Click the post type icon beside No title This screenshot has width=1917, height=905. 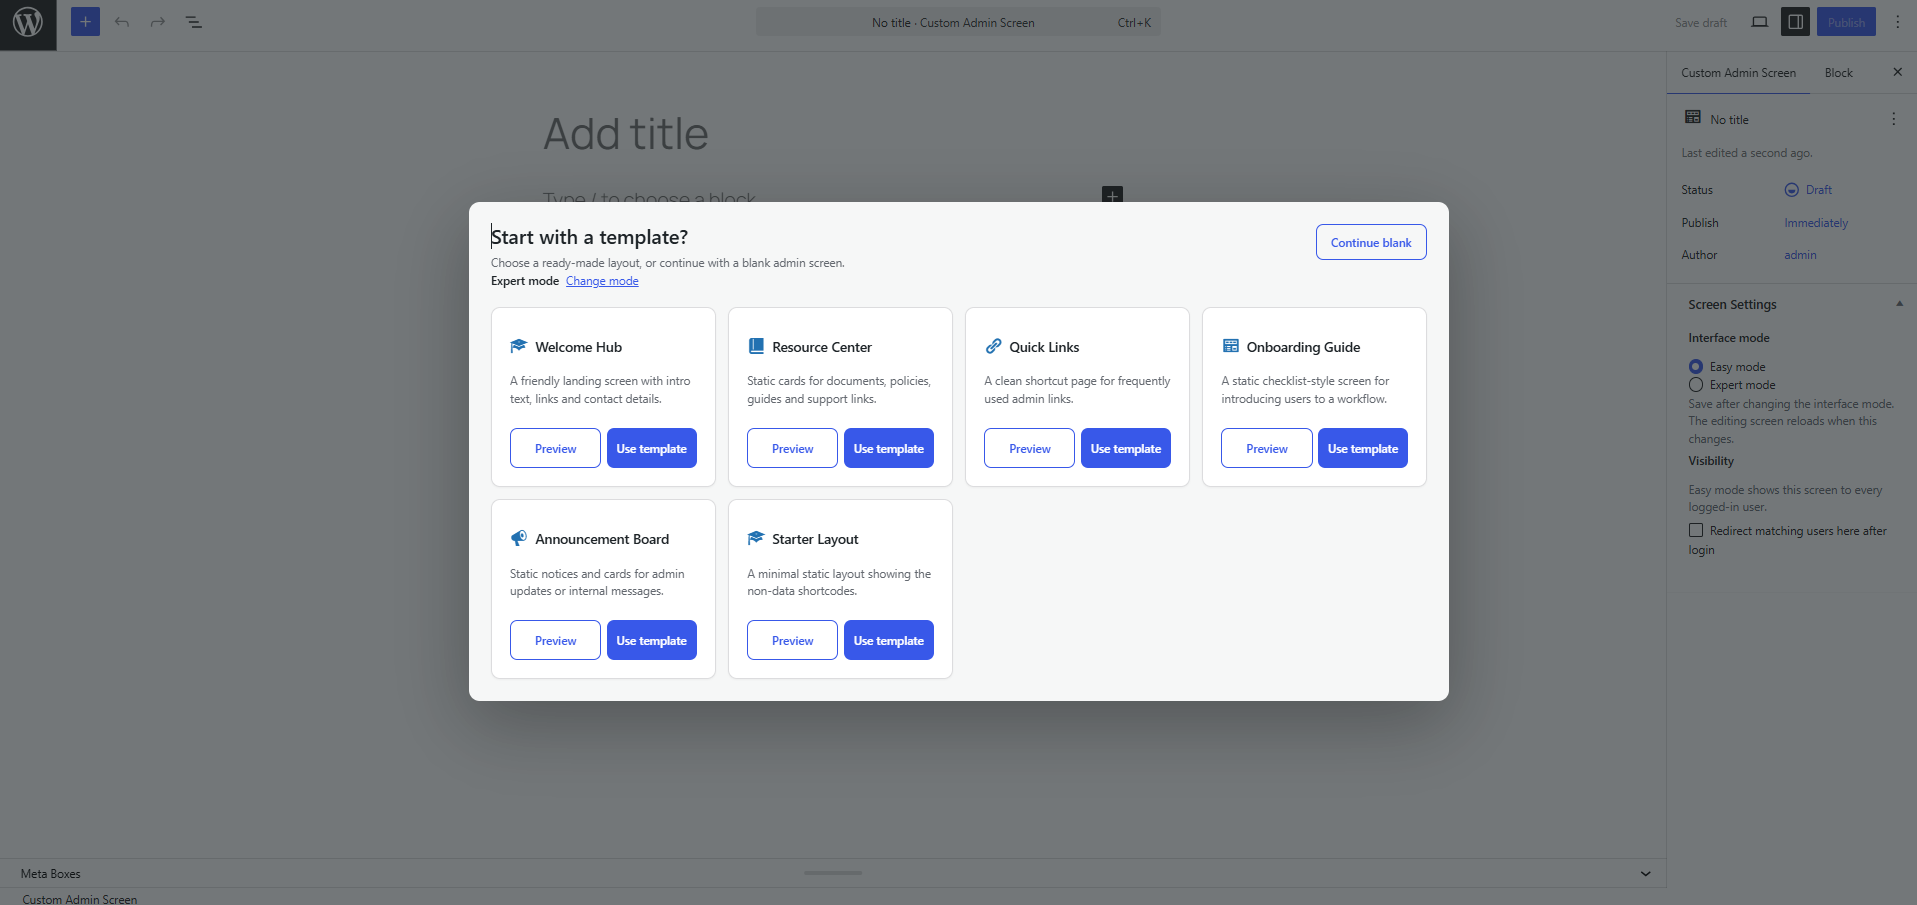coord(1693,117)
